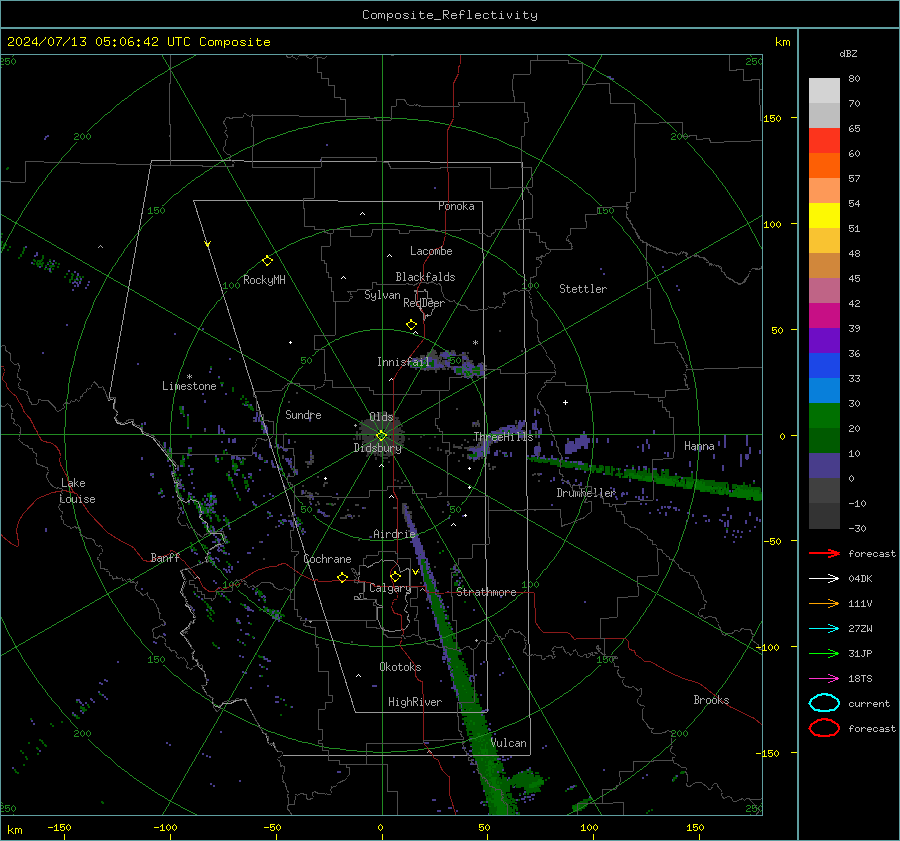Click the 'current' legend label

tap(869, 703)
